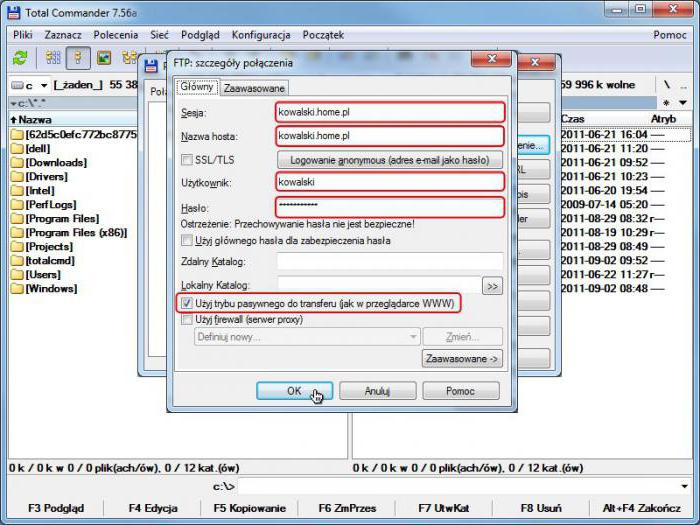This screenshot has height=525, width=700.
Task: Click the Zaawasowane -> button
Action: 462,358
